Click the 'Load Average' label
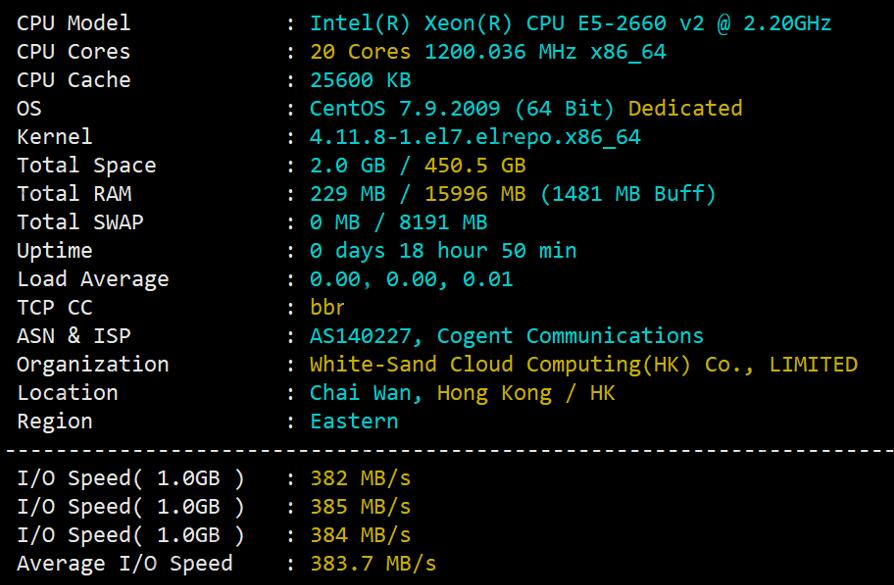Screen dimensions: 894x585 click(93, 279)
